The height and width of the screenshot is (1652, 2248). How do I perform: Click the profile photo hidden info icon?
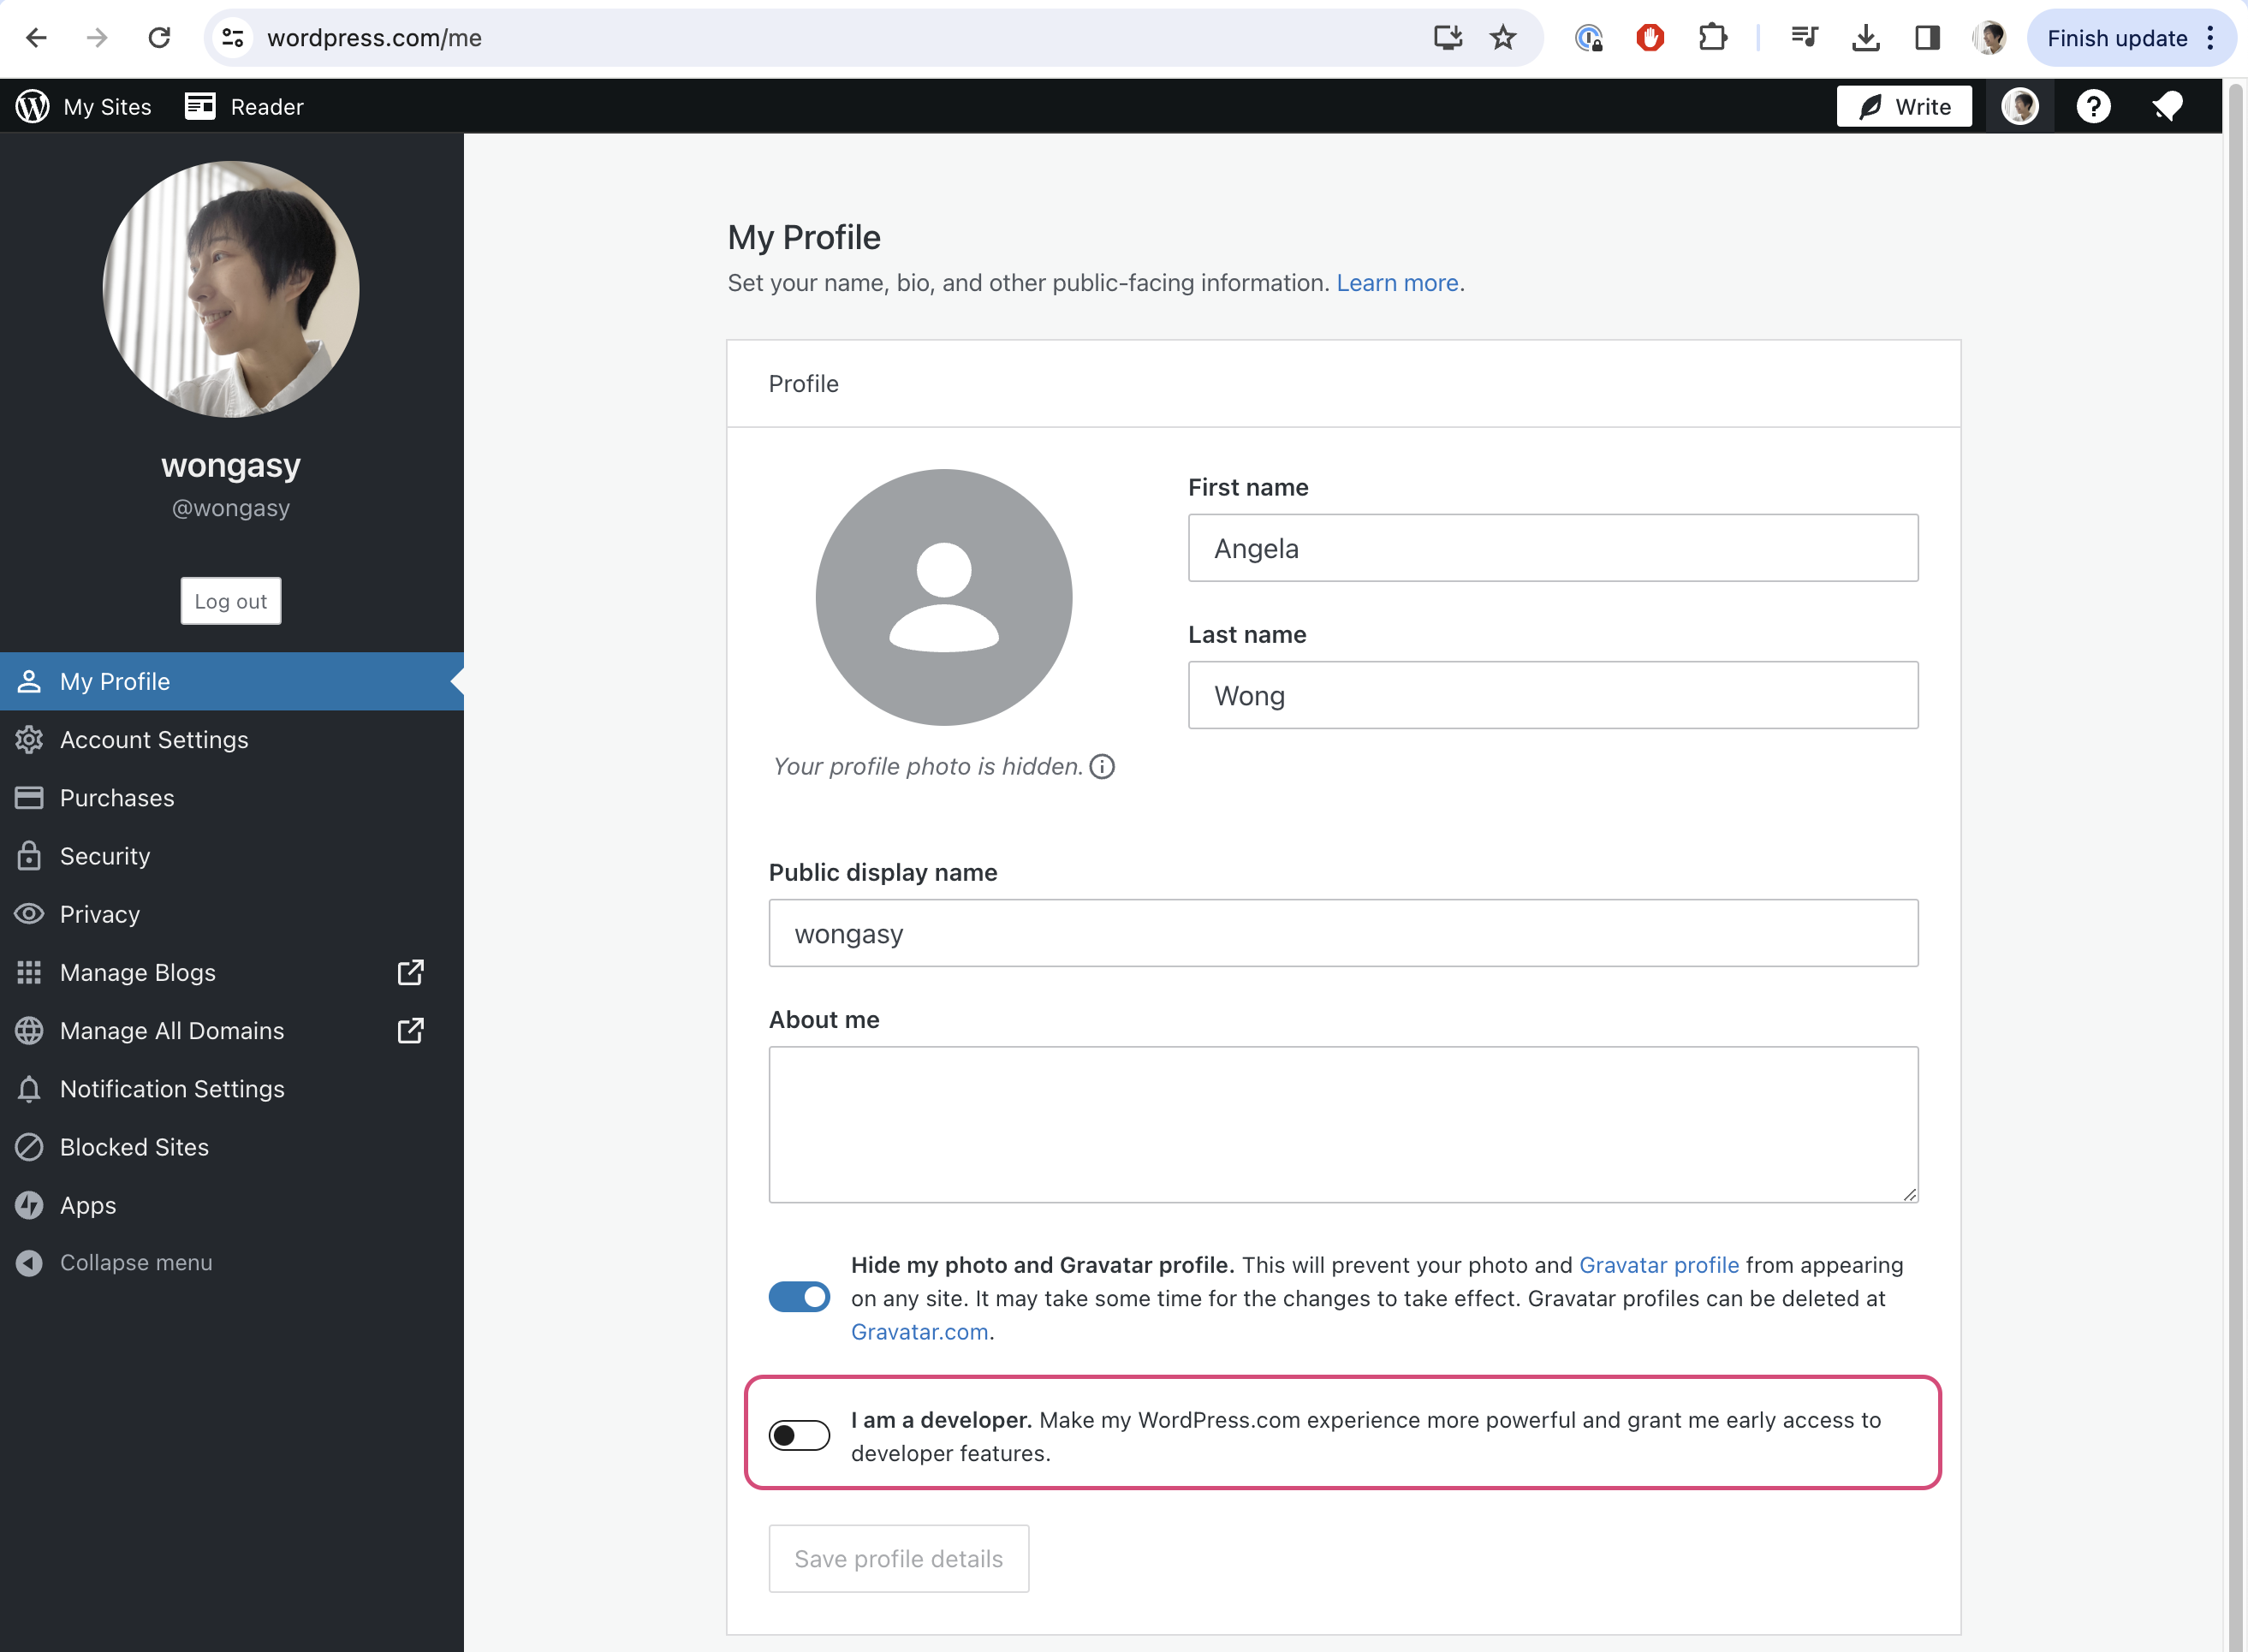click(1102, 766)
